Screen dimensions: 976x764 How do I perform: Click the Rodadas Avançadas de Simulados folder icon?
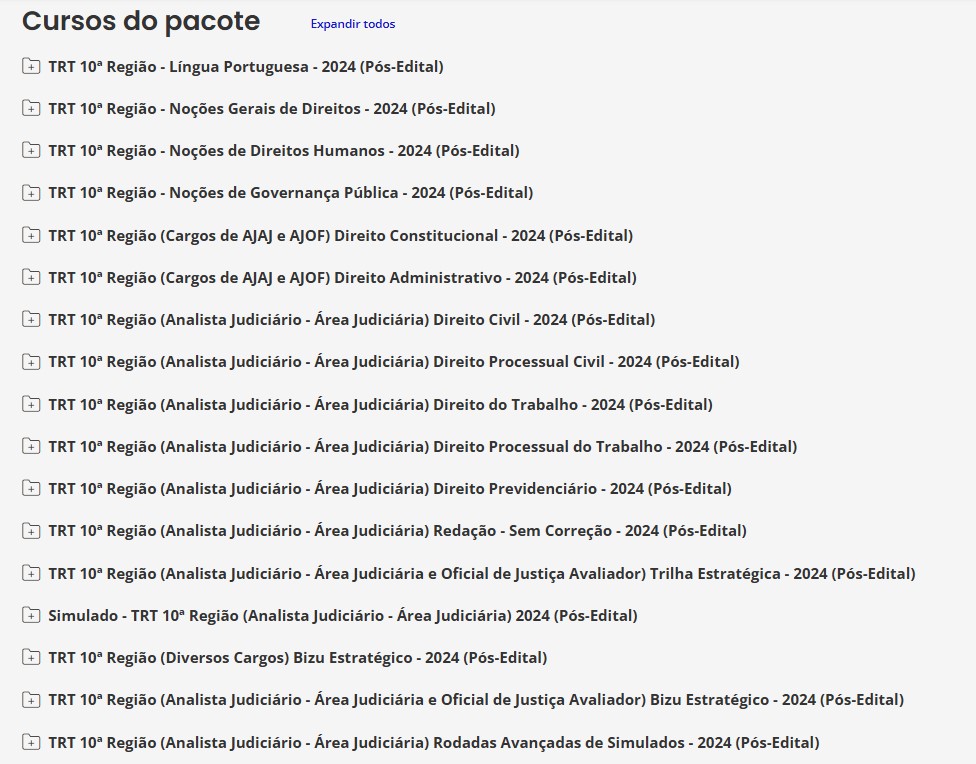pos(30,742)
